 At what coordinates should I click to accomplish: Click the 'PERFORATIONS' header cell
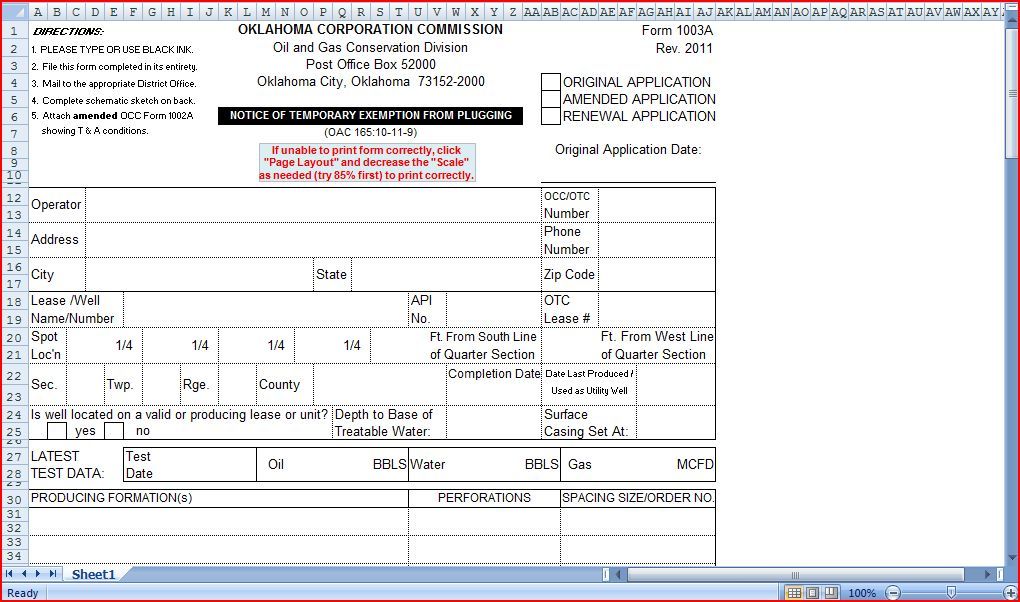tap(484, 498)
